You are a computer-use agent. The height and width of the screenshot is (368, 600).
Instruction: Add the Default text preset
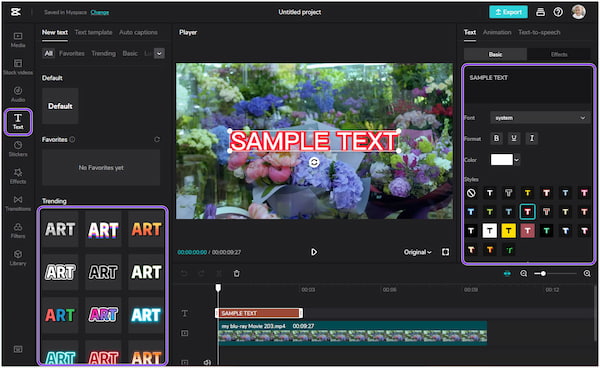click(60, 106)
